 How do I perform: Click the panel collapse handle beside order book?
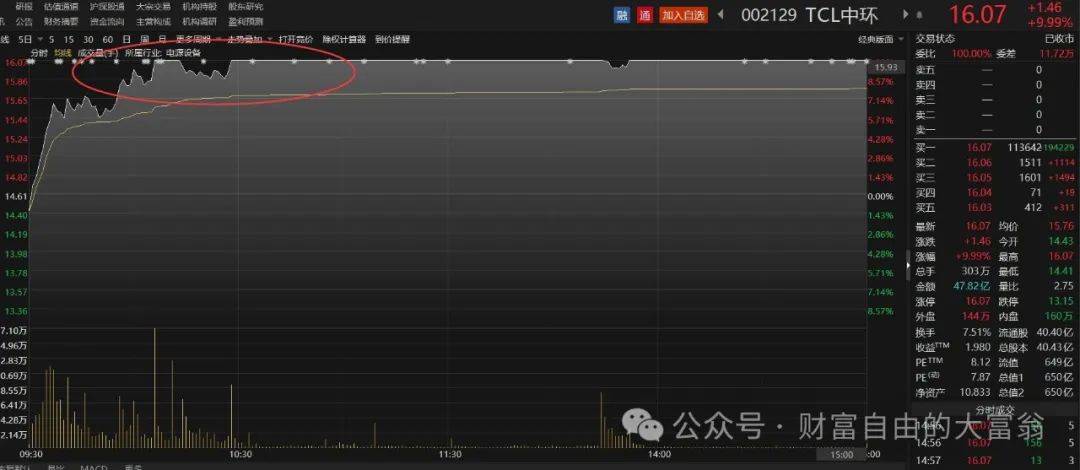point(908,265)
